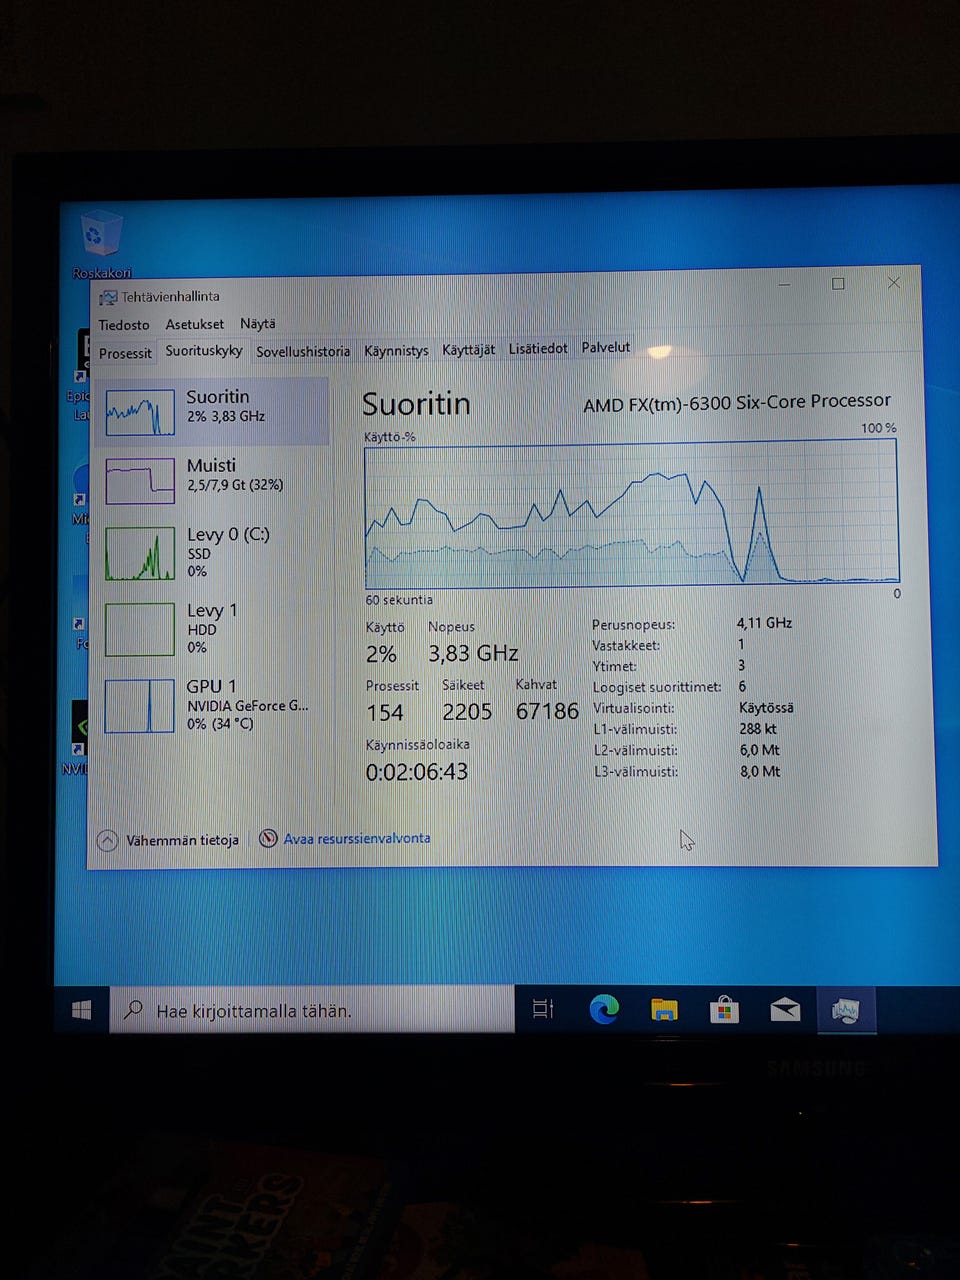Open the Lisätiedot tab
This screenshot has width=960, height=1280.
(538, 348)
